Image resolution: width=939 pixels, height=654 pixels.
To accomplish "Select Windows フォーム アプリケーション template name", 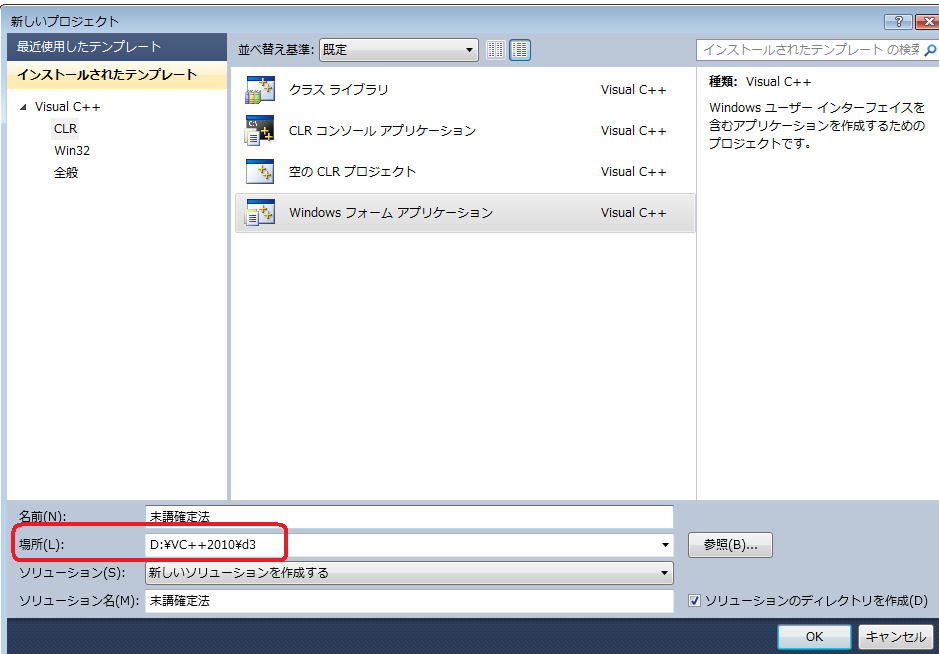I will (x=390, y=212).
